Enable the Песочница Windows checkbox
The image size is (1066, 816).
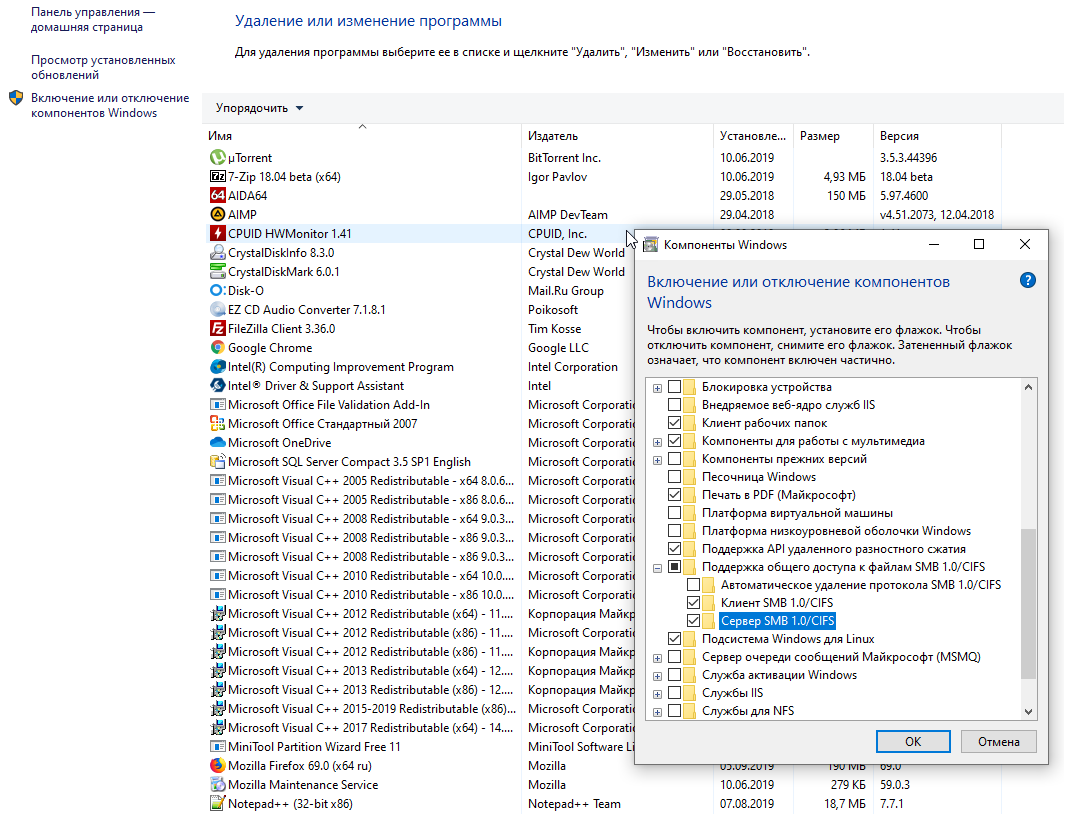click(675, 477)
